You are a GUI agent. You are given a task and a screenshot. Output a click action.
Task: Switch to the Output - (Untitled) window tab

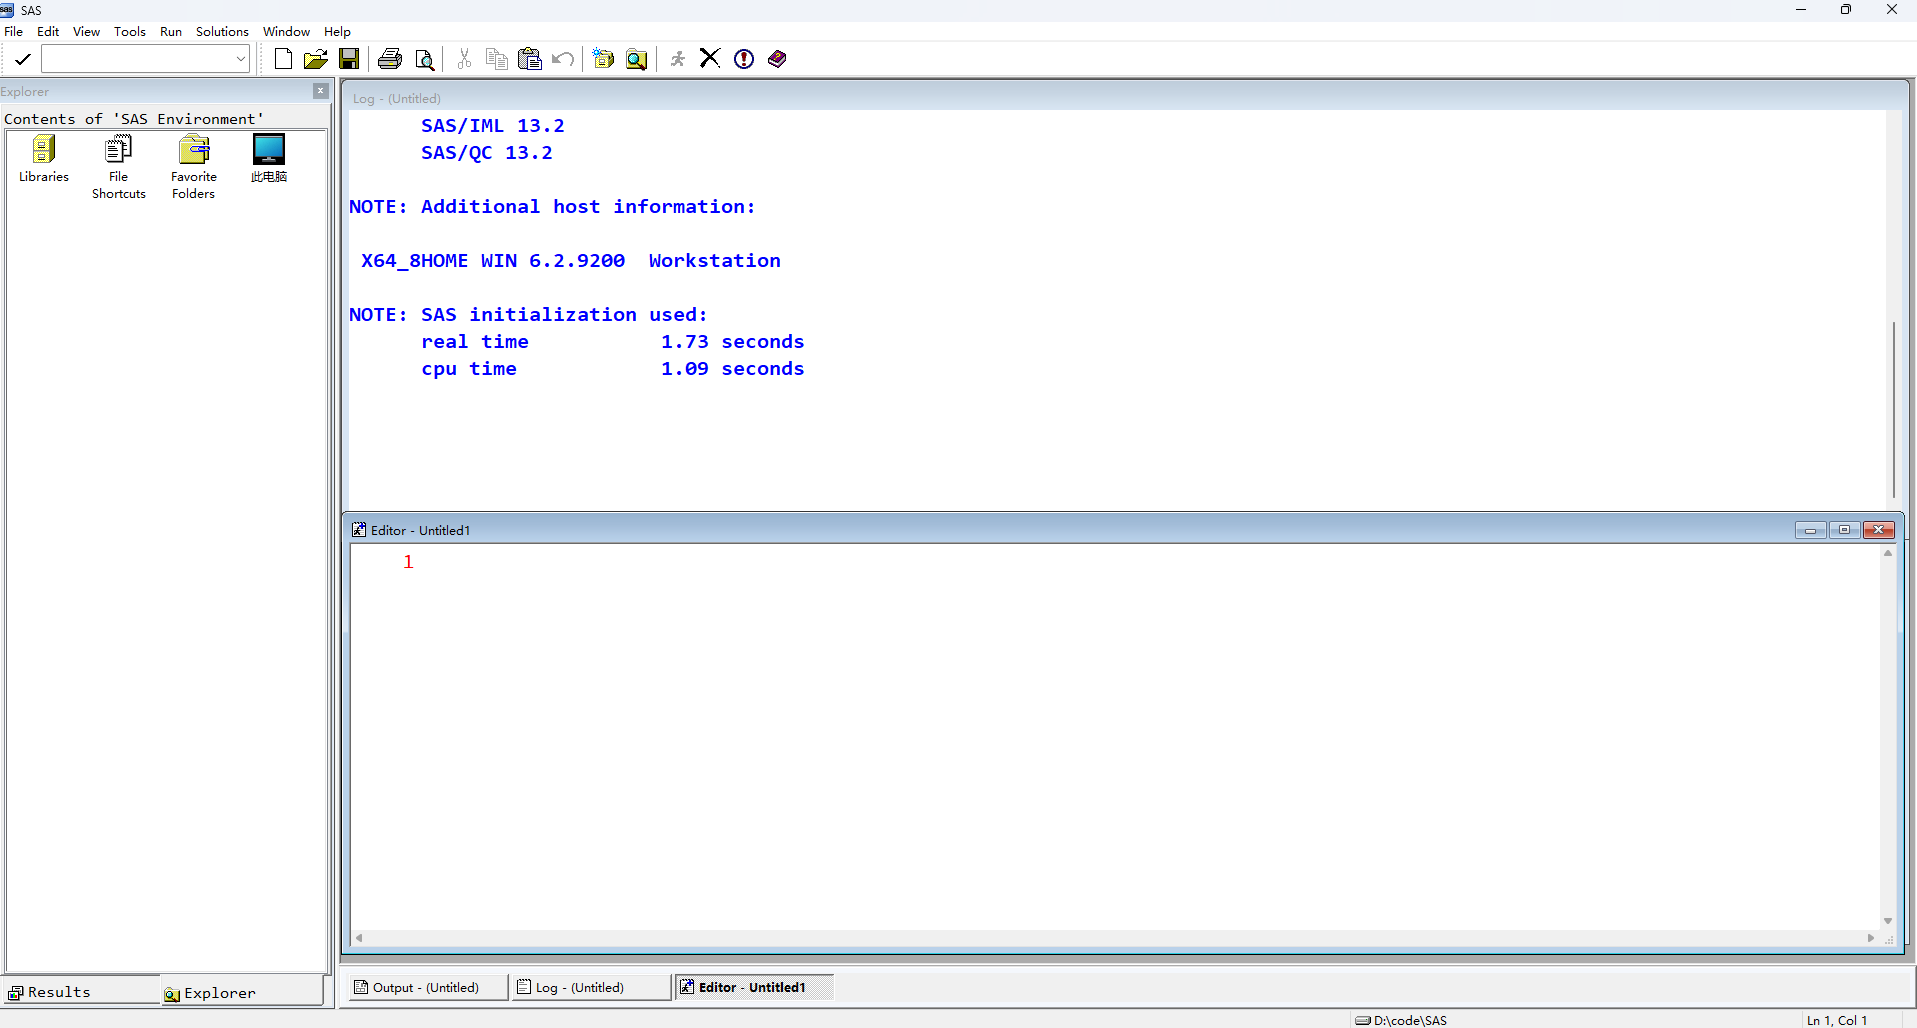tap(427, 987)
